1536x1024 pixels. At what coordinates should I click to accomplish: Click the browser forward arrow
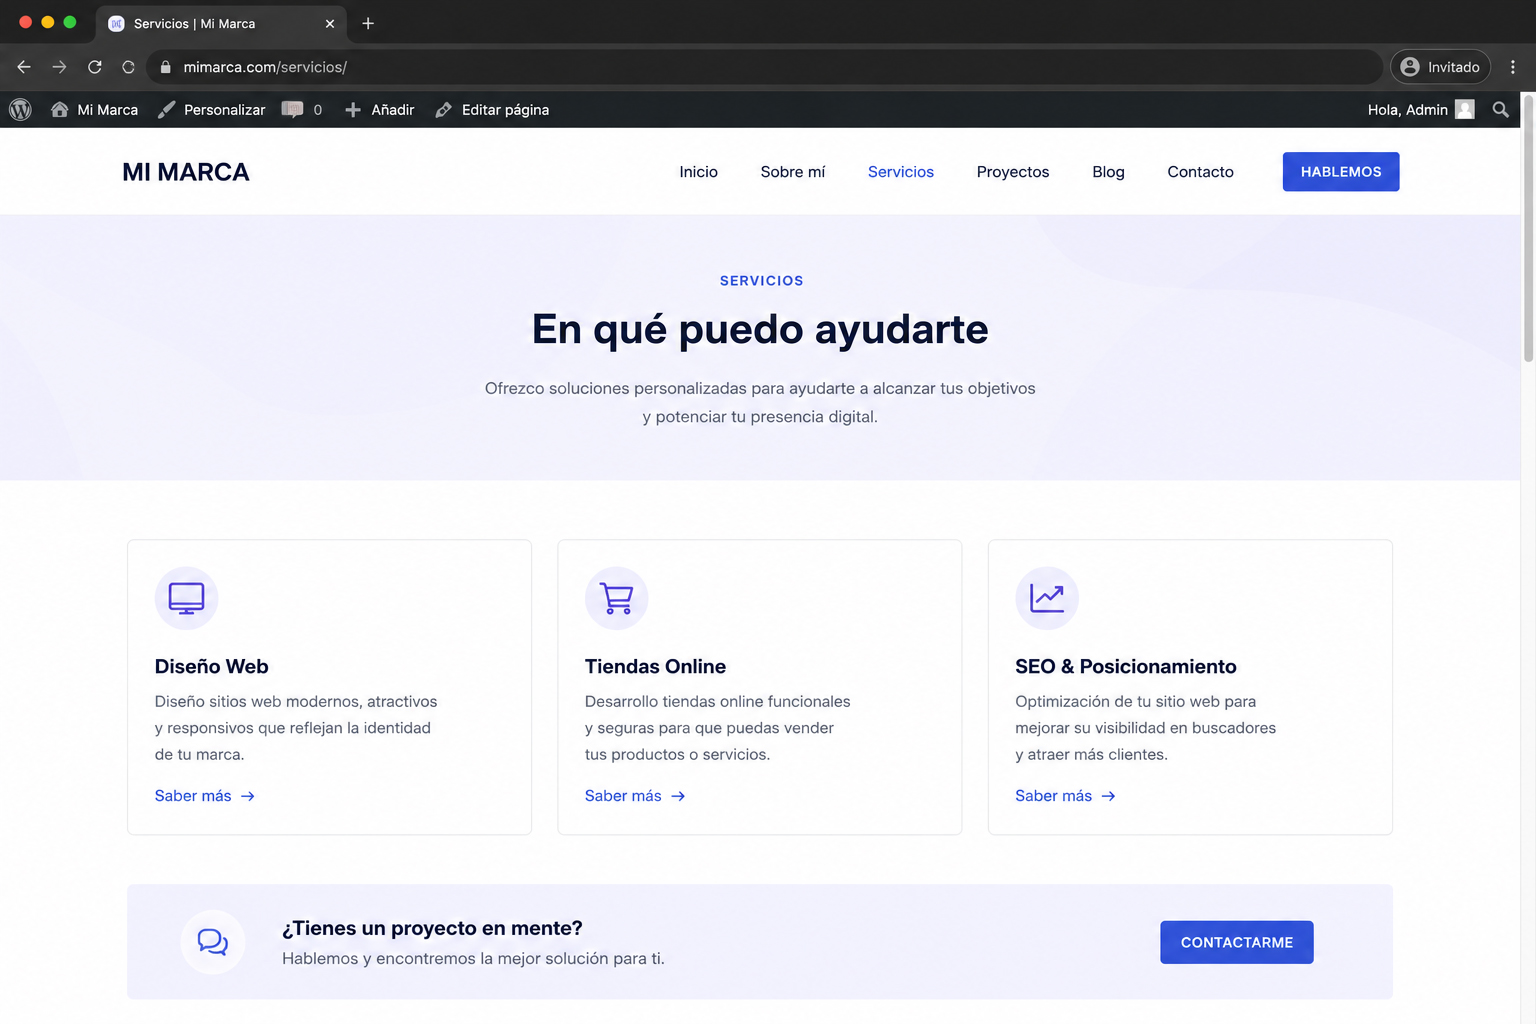(x=59, y=67)
